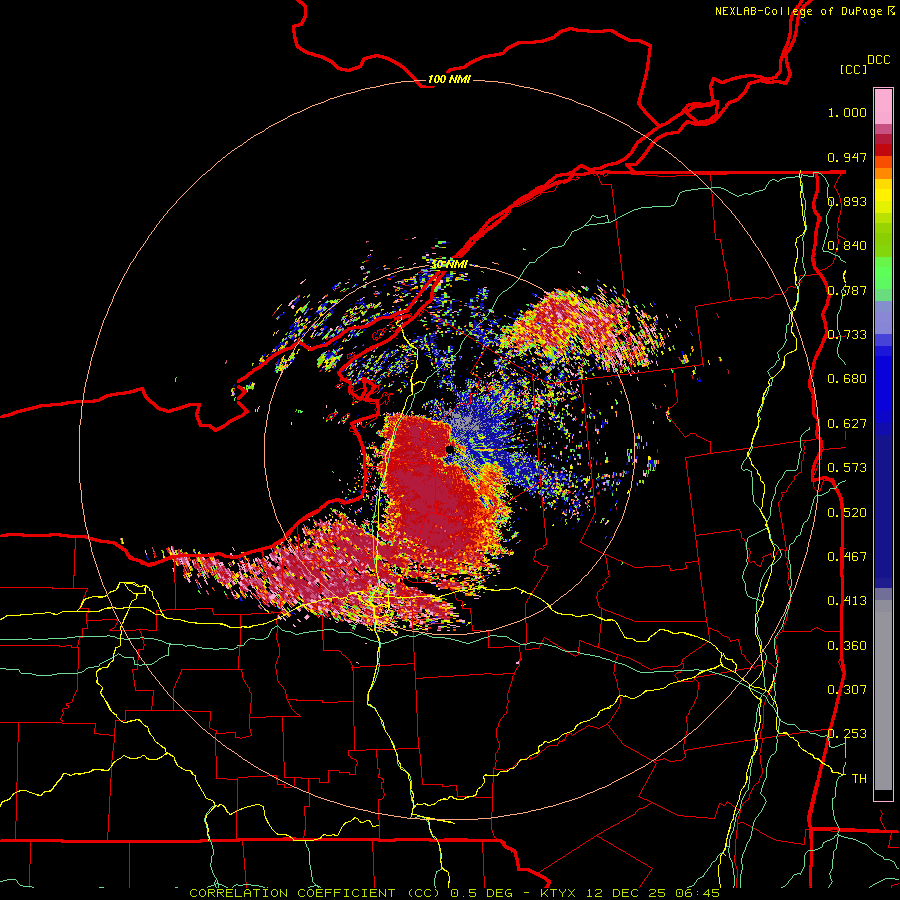
Task: Click the 0.627 scale value
Action: click(x=847, y=424)
